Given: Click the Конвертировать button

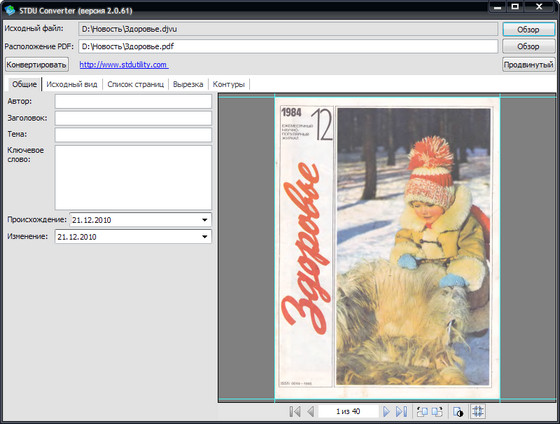Looking at the screenshot, I should coord(37,65).
